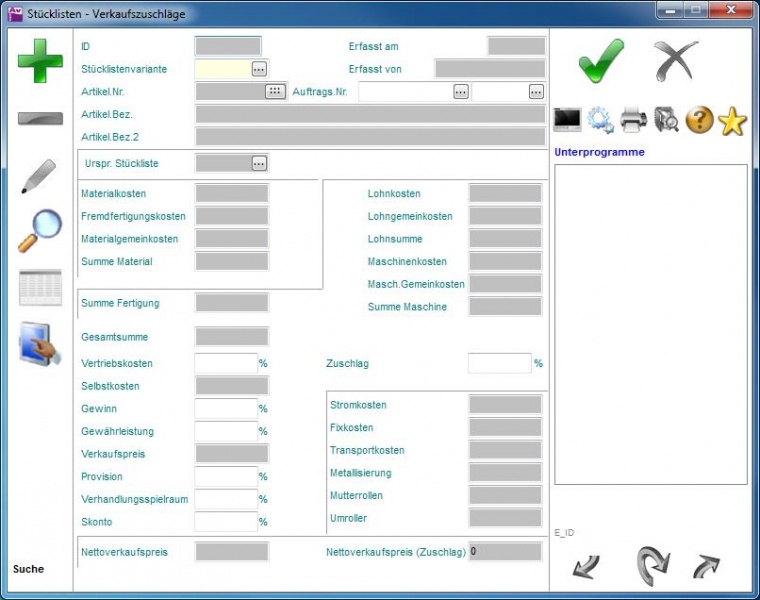Screen dimensions: 760x600
Task: Click the Skonto percentage input field
Action: (226, 522)
